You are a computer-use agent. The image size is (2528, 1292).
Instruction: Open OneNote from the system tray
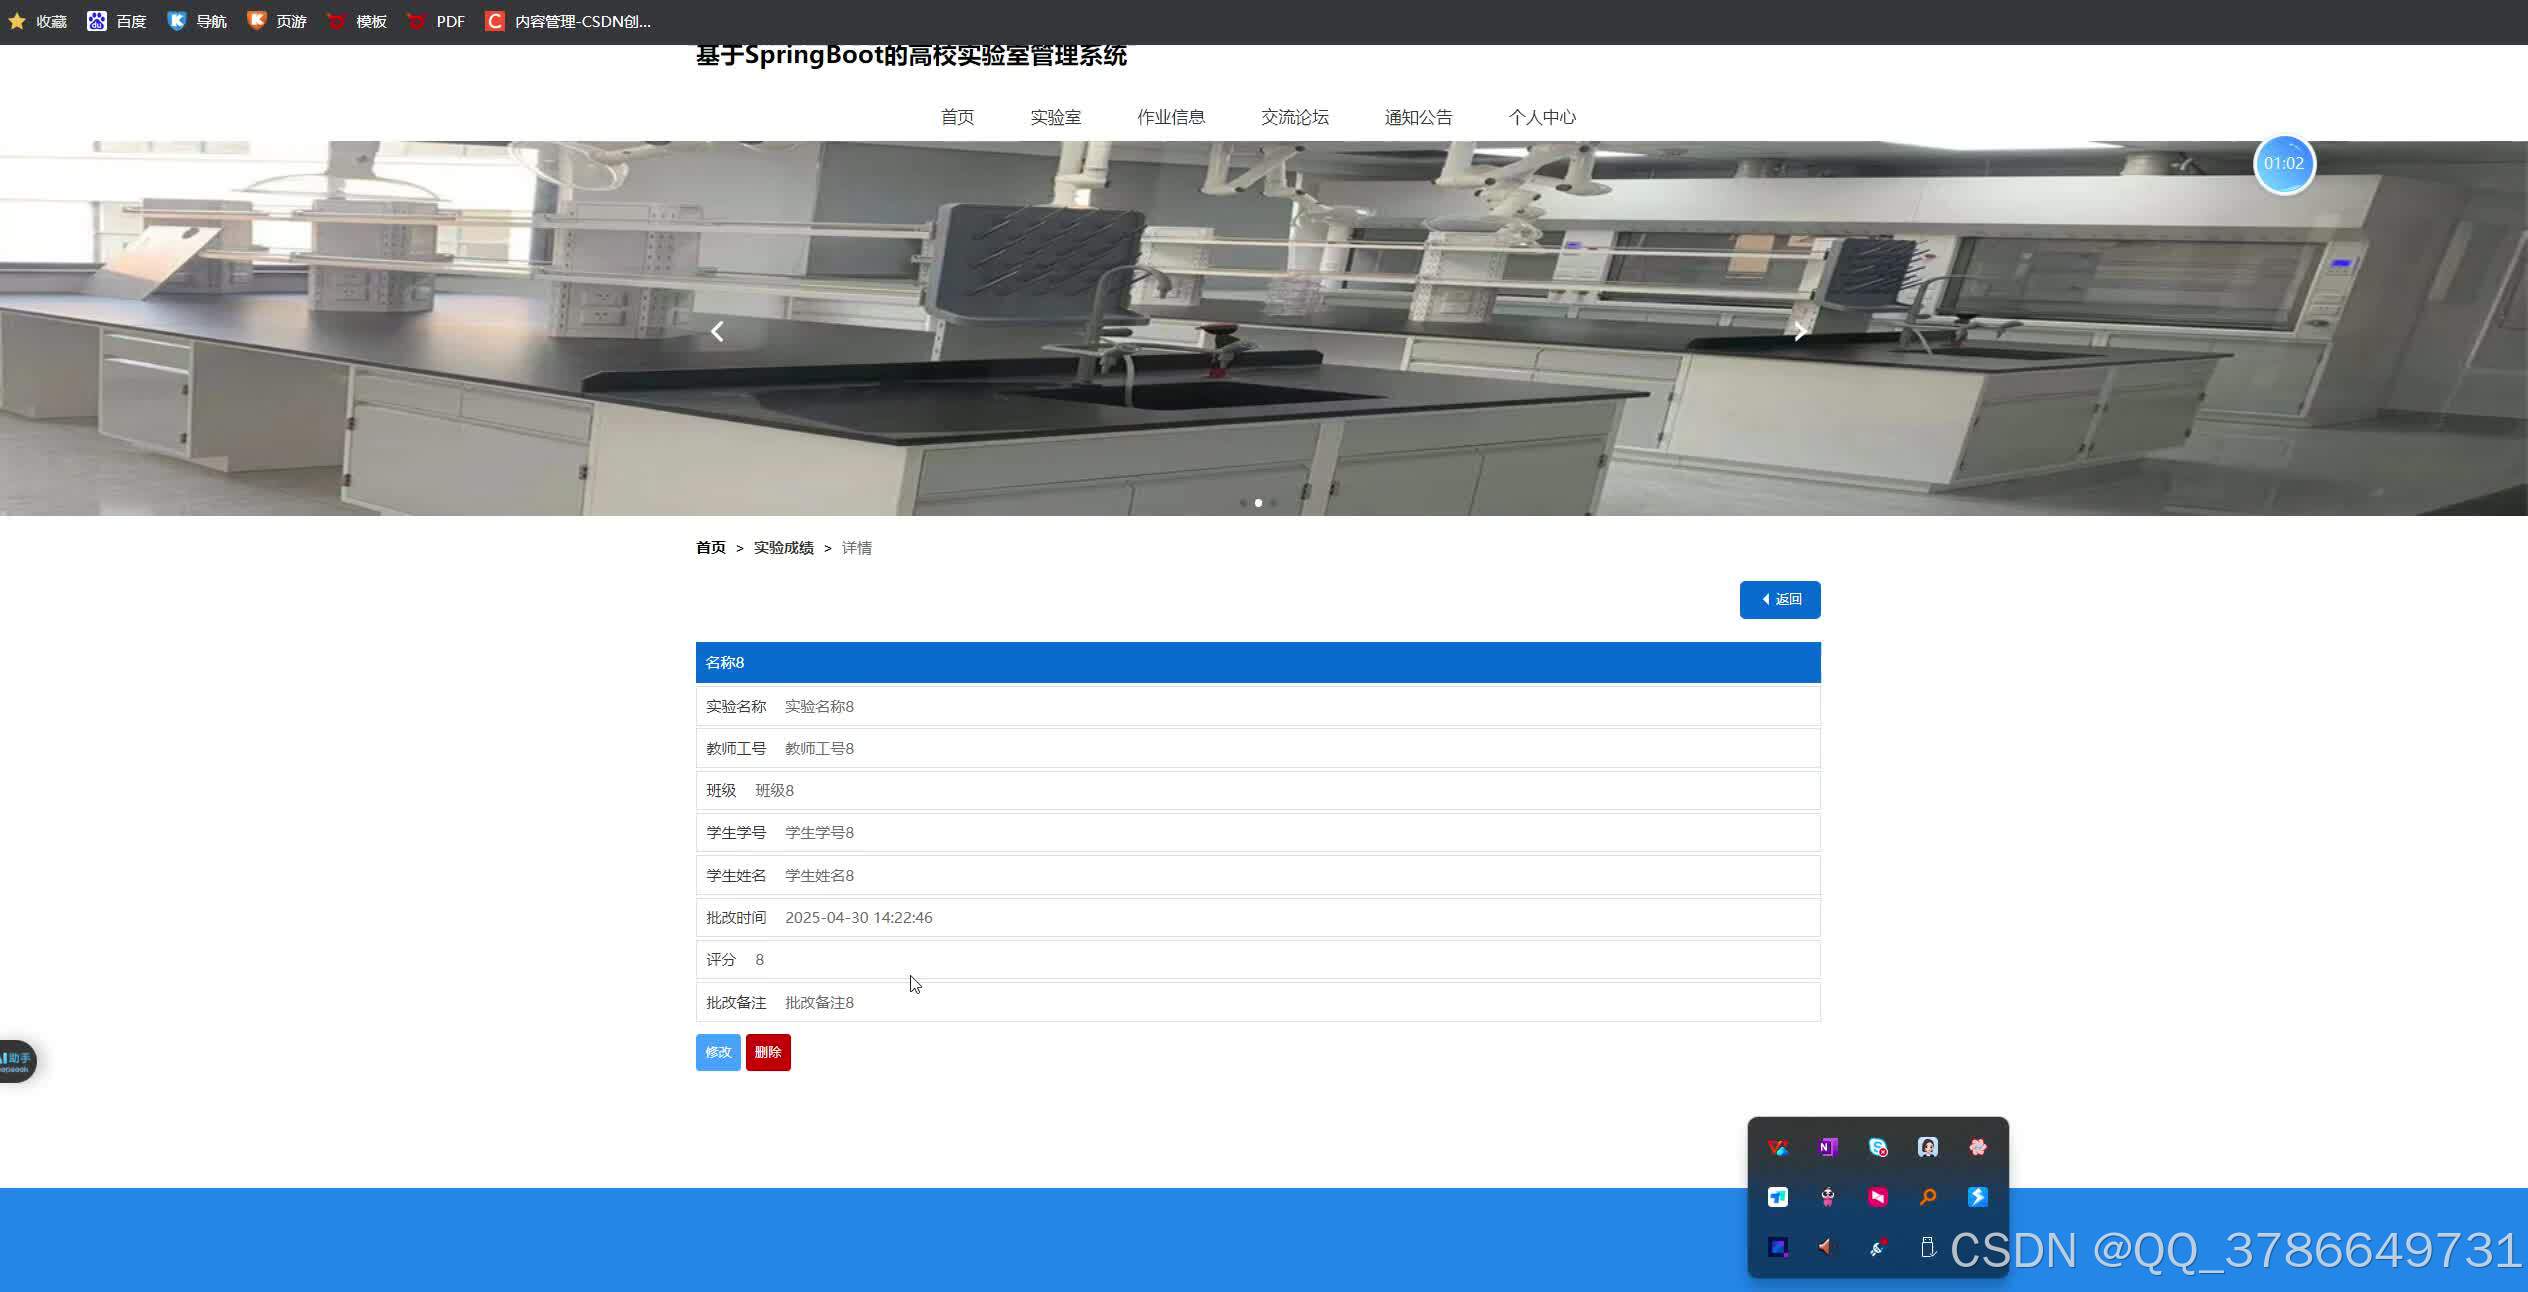pos(1827,1147)
